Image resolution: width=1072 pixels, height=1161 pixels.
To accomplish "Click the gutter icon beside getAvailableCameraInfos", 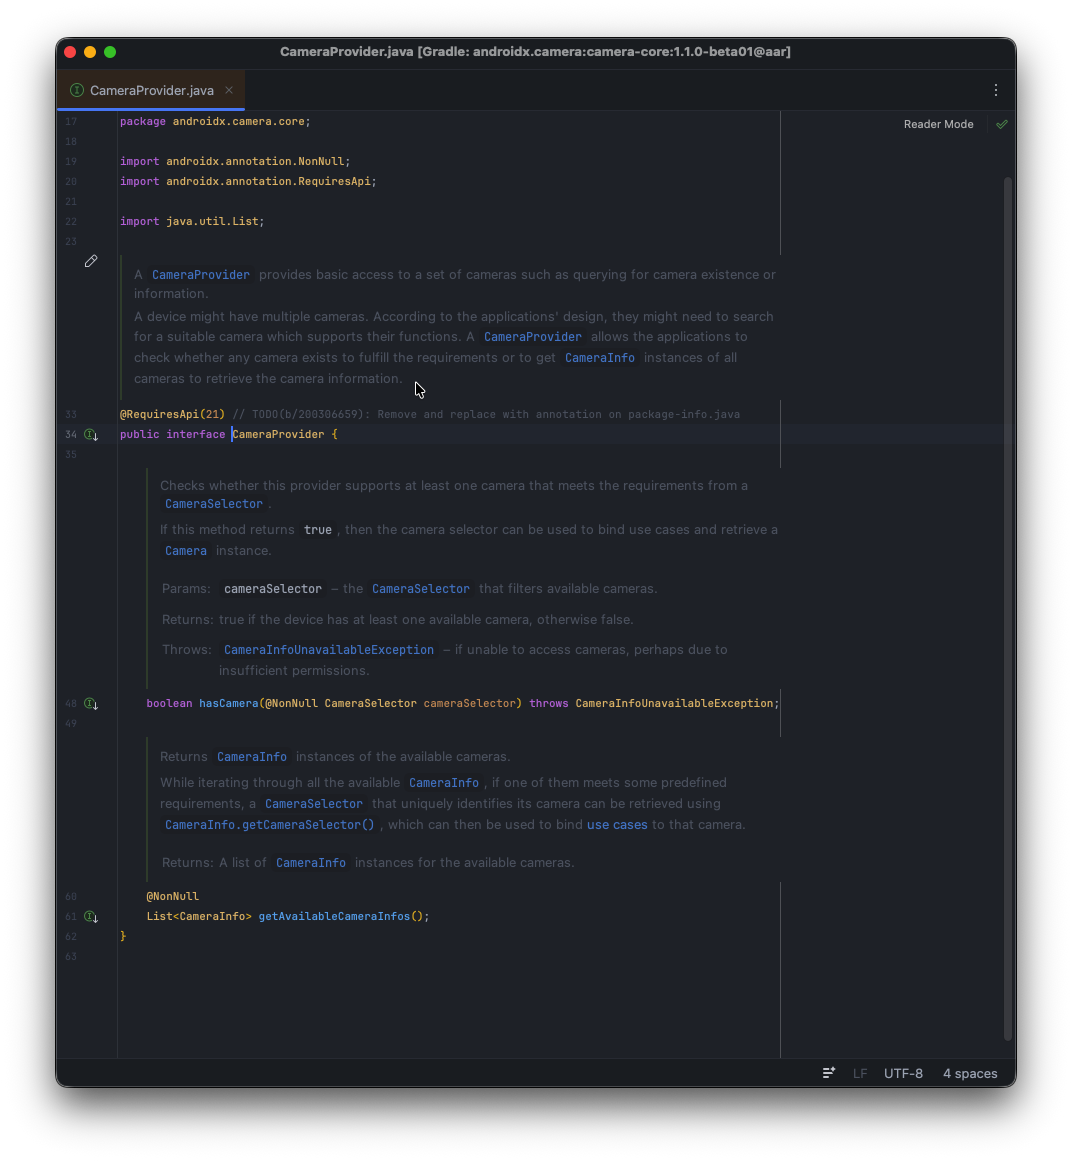I will coord(90,917).
